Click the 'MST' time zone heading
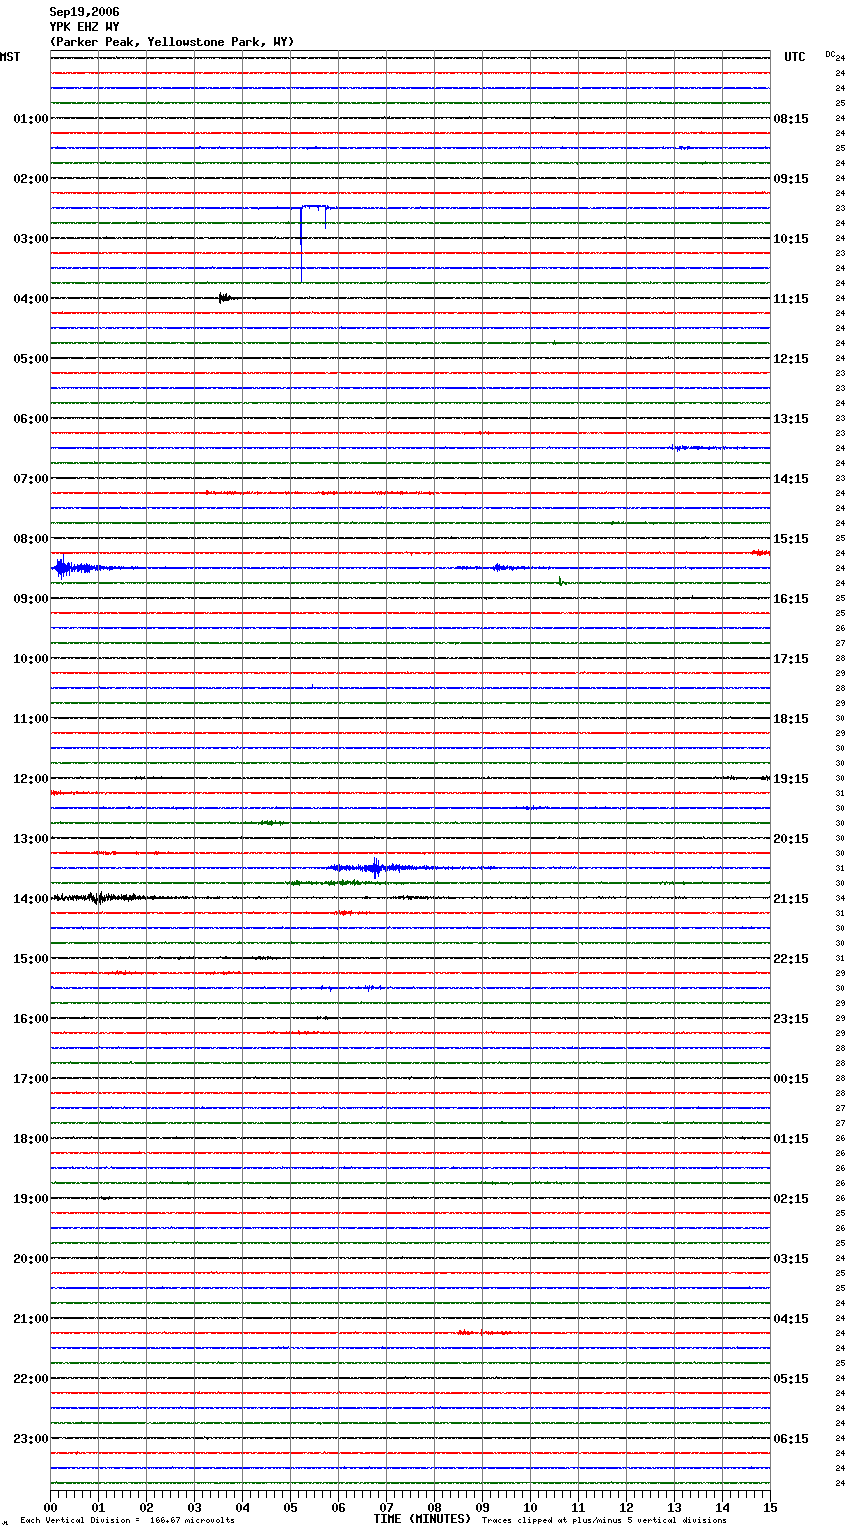The image size is (850, 1534). tap(10, 57)
